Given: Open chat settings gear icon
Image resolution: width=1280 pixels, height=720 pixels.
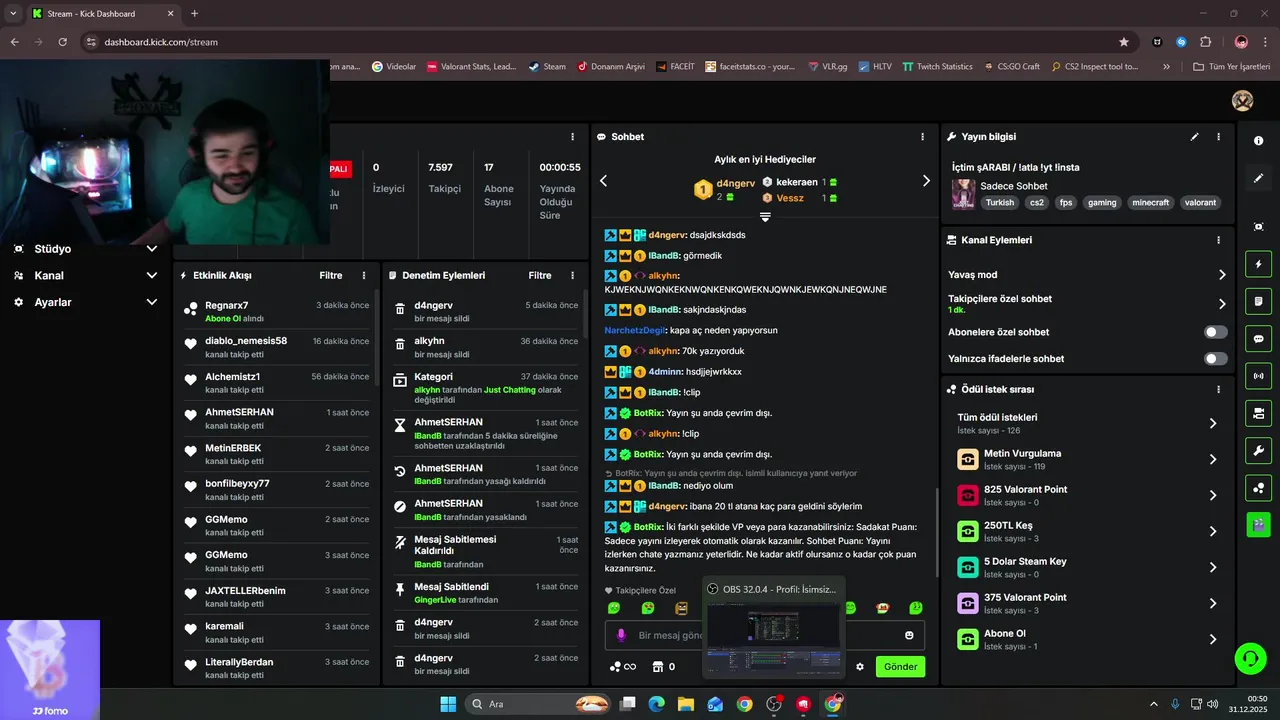Looking at the screenshot, I should coord(859,667).
